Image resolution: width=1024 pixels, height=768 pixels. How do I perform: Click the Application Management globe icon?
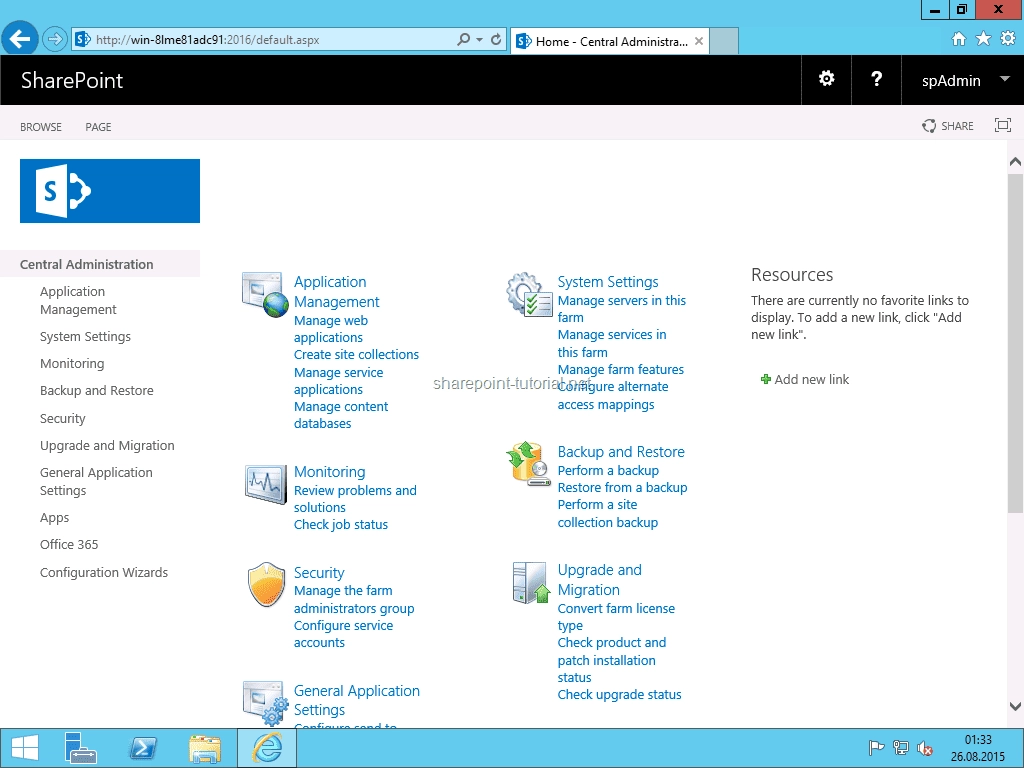pyautogui.click(x=264, y=294)
